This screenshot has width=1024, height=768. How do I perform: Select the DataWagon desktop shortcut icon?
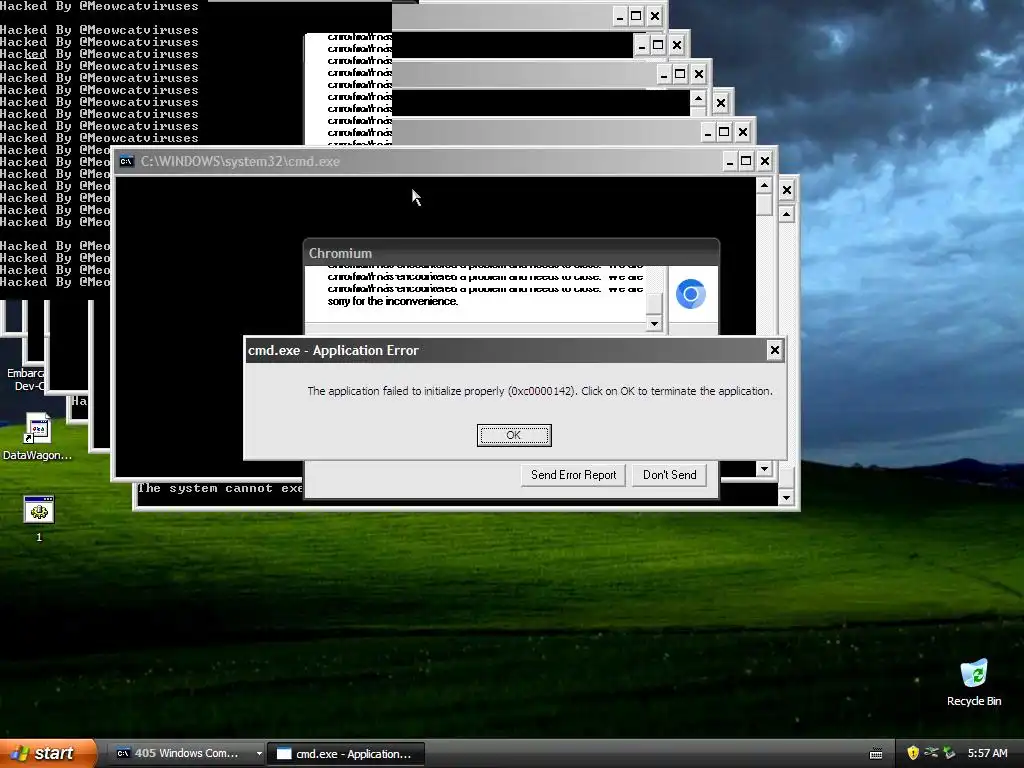(x=37, y=436)
